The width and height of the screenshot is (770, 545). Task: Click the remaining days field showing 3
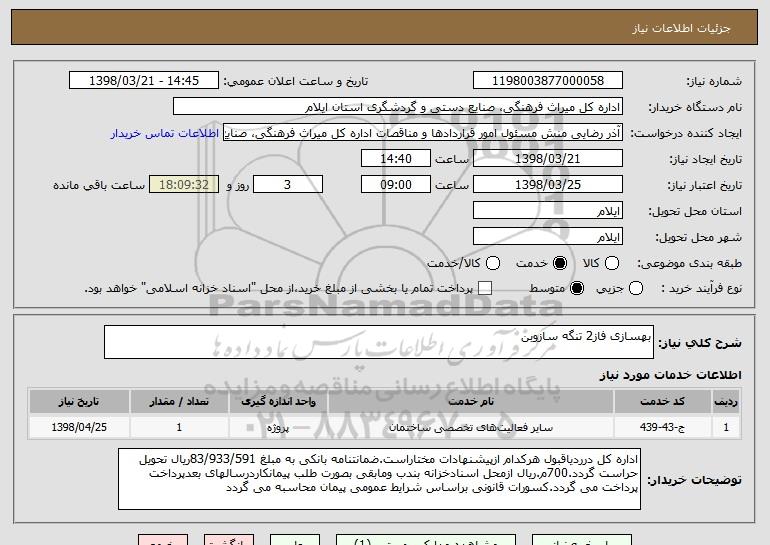coord(288,185)
